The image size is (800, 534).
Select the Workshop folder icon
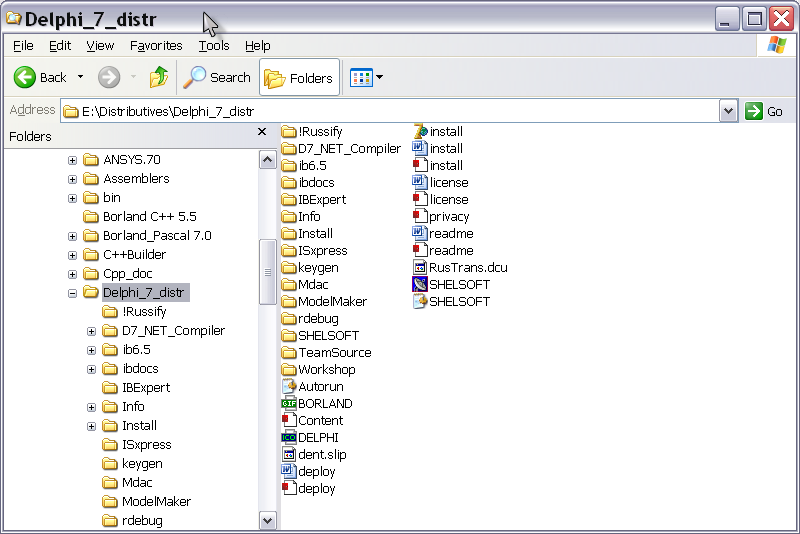[289, 370]
